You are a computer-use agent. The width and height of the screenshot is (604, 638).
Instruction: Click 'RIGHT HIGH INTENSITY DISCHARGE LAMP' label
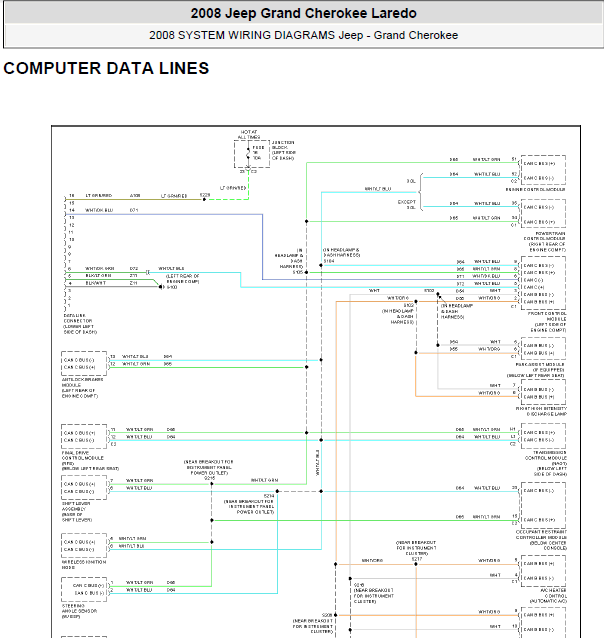pos(541,411)
